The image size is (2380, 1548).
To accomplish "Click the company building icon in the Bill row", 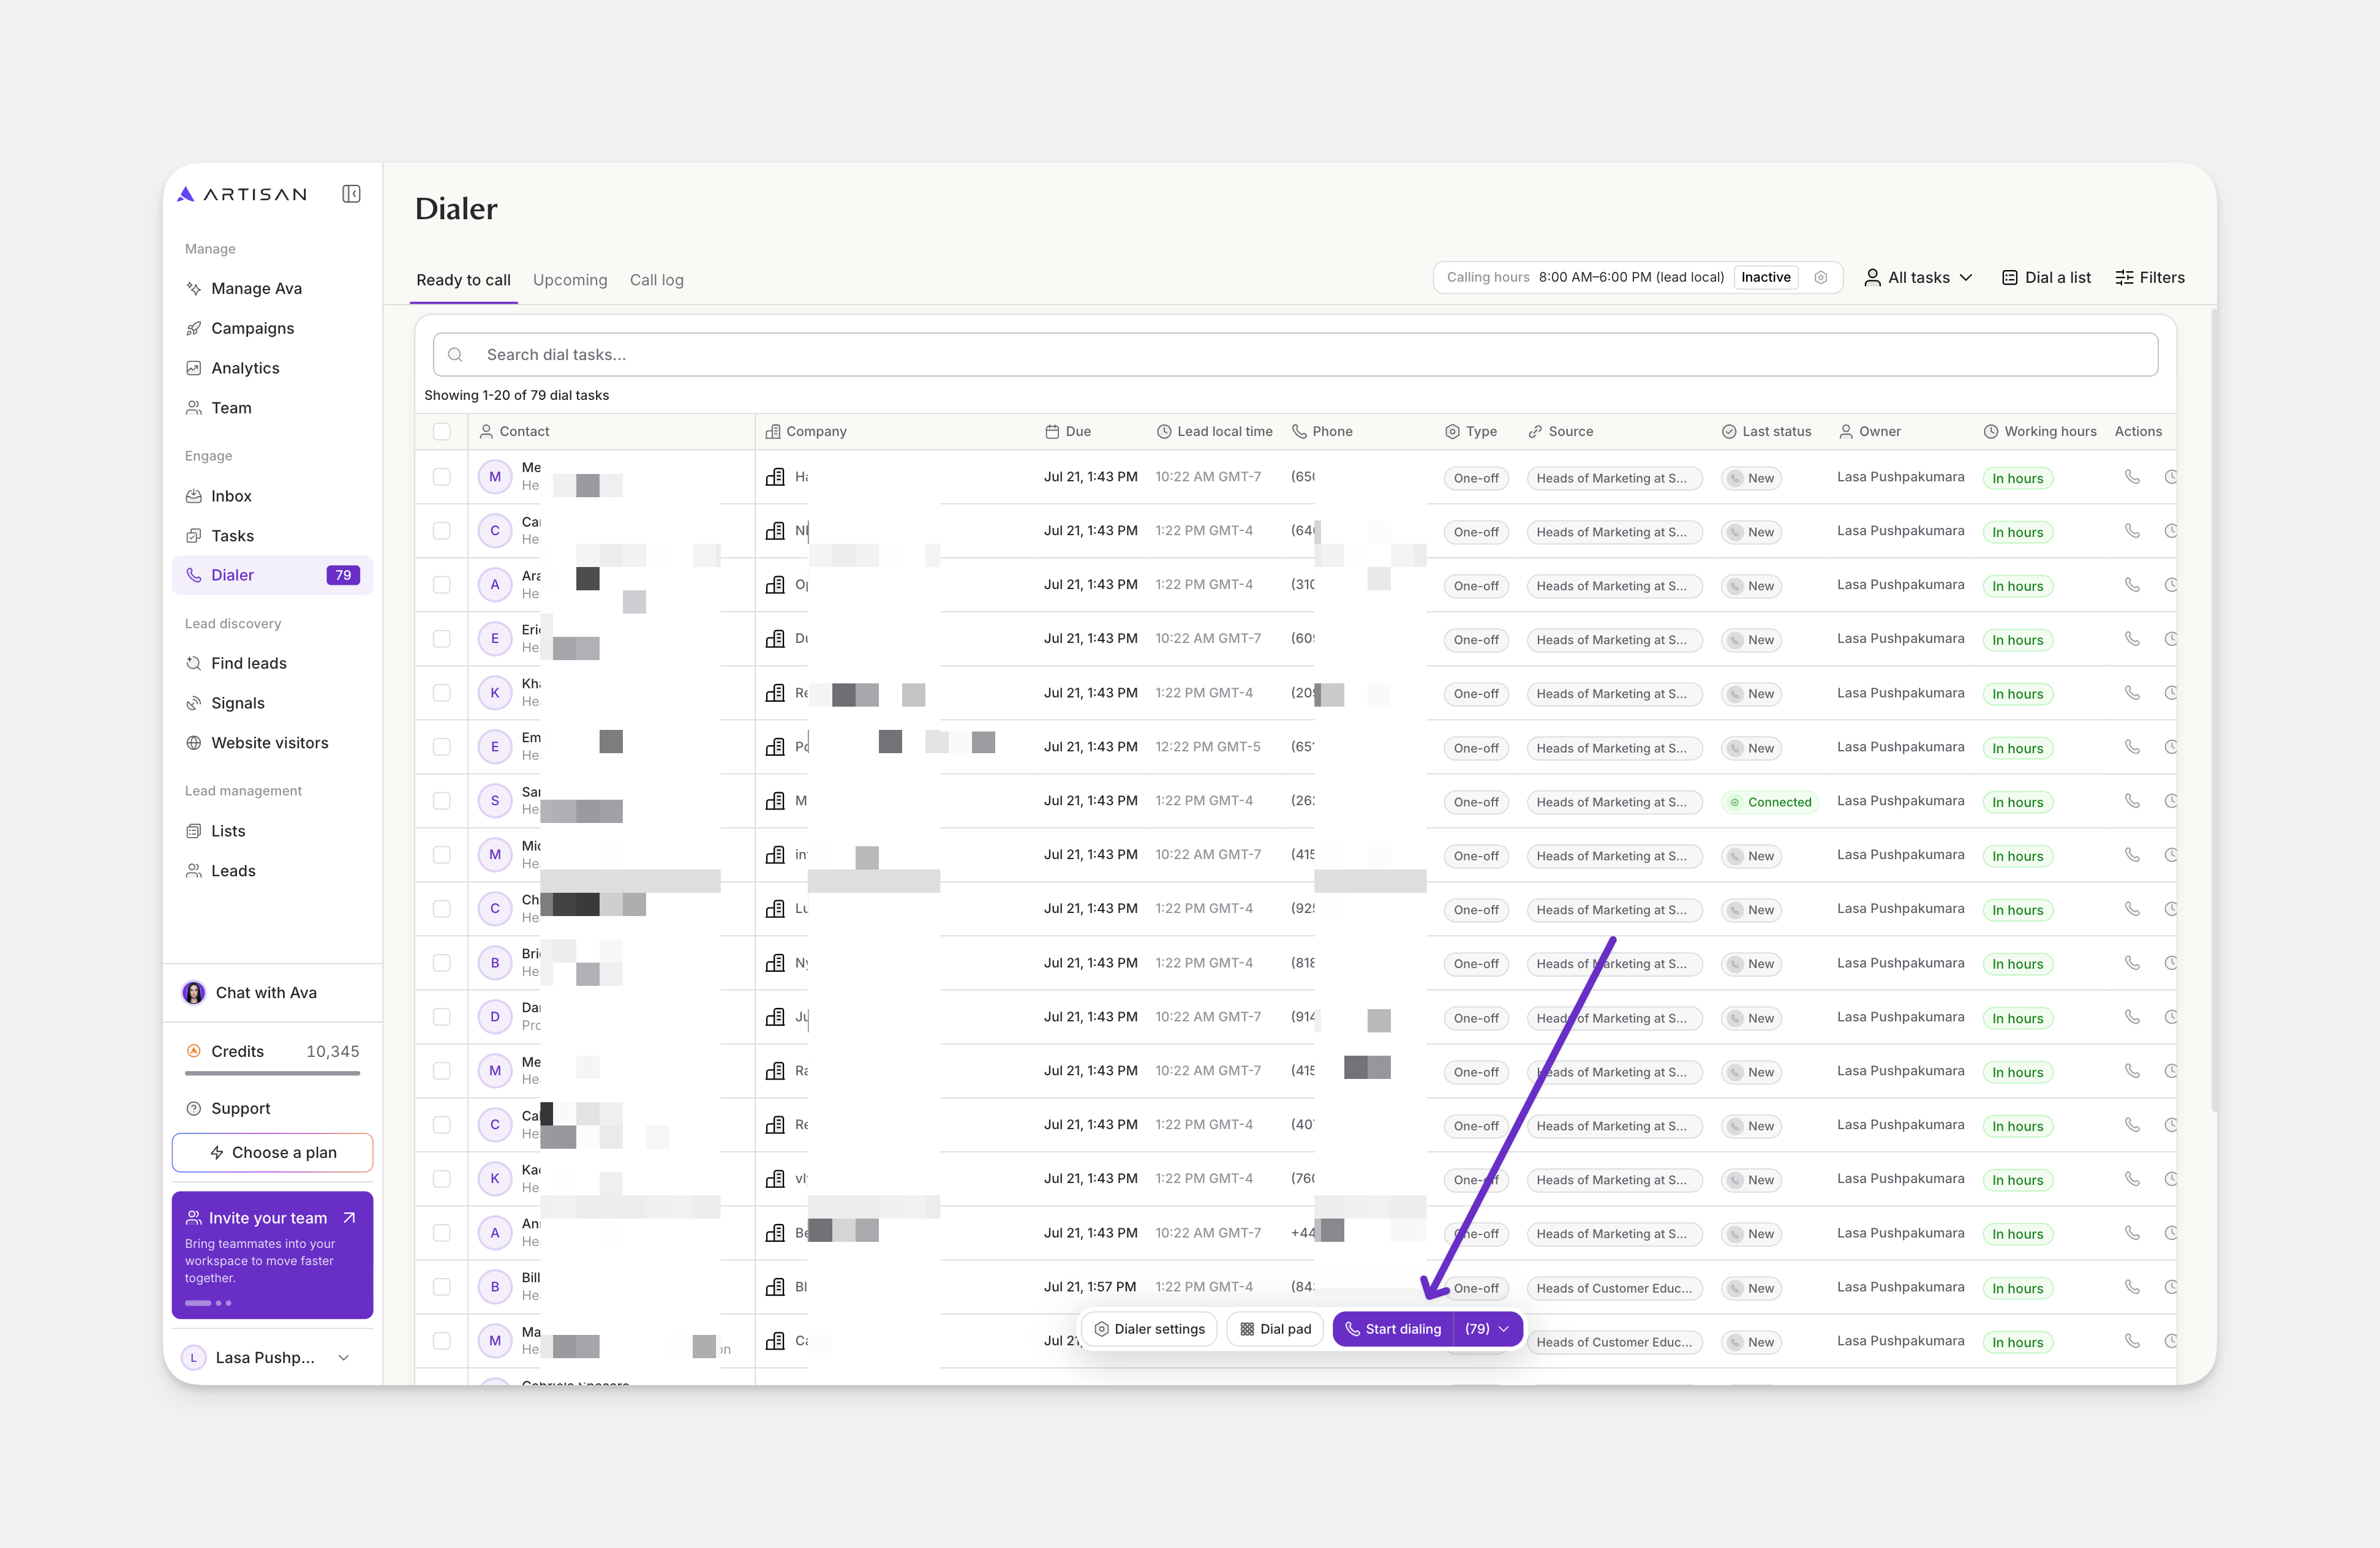I will click(x=775, y=1287).
